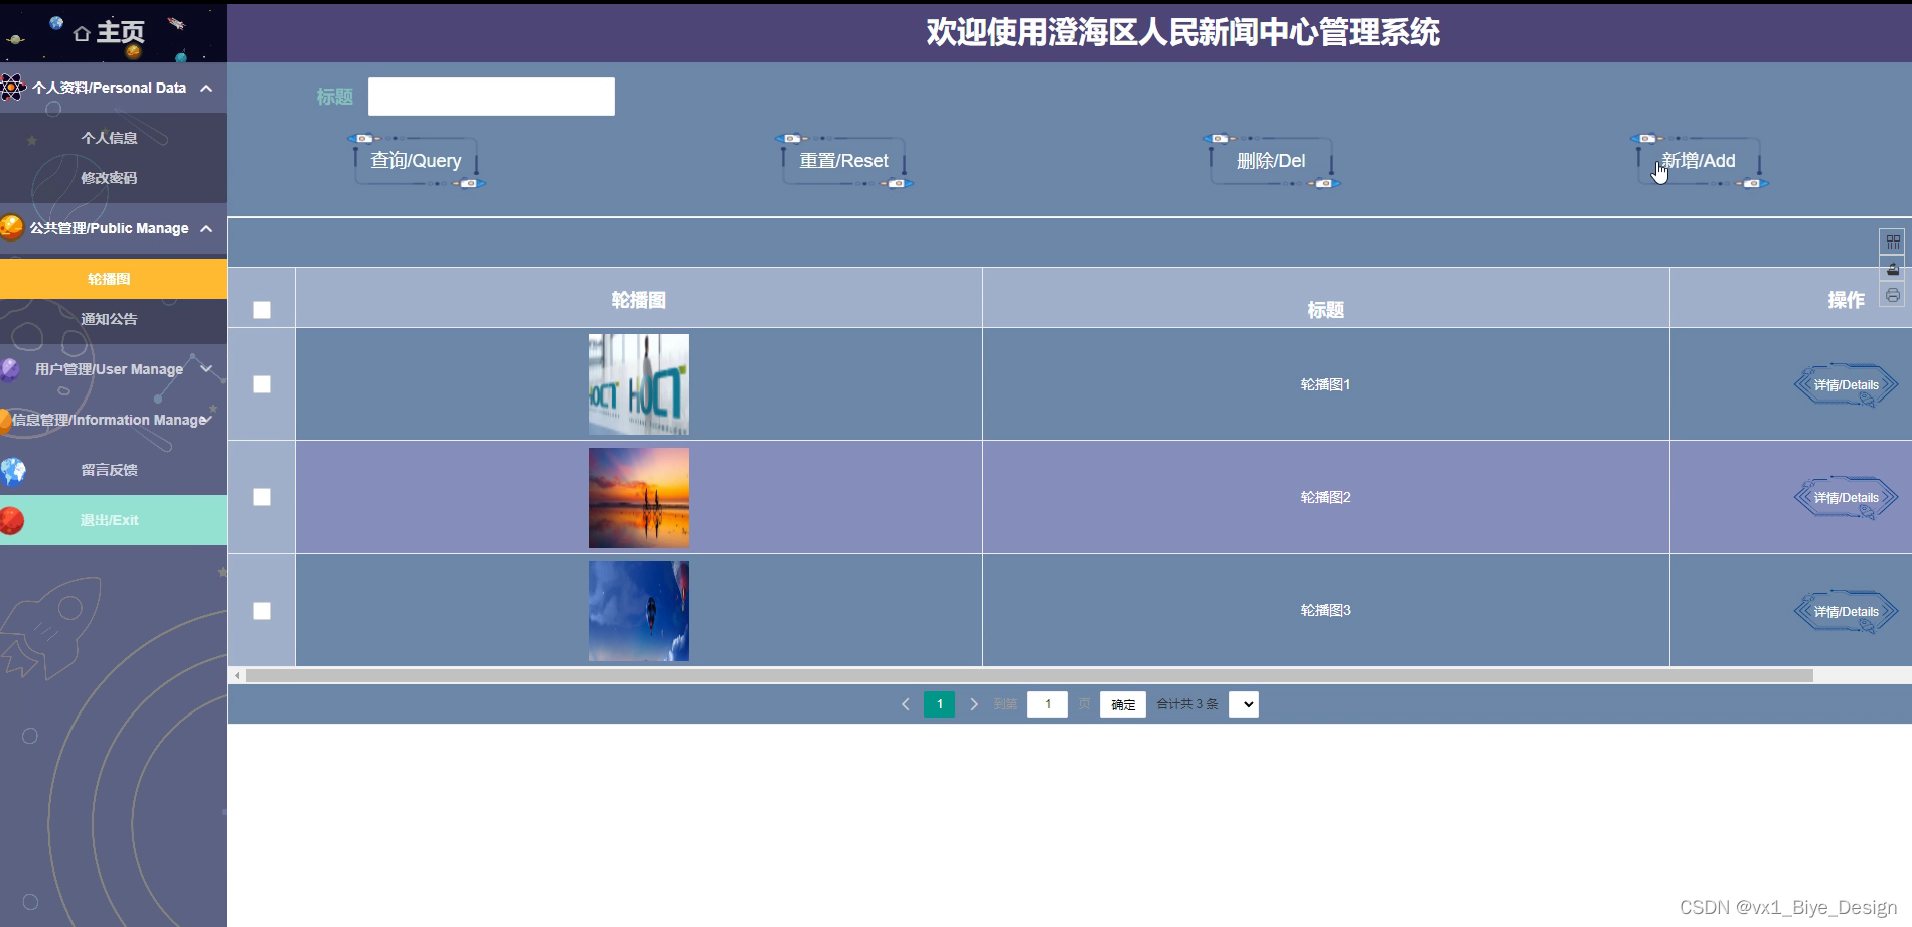Open 个人信息 menu item
This screenshot has width=1912, height=927.
click(113, 138)
